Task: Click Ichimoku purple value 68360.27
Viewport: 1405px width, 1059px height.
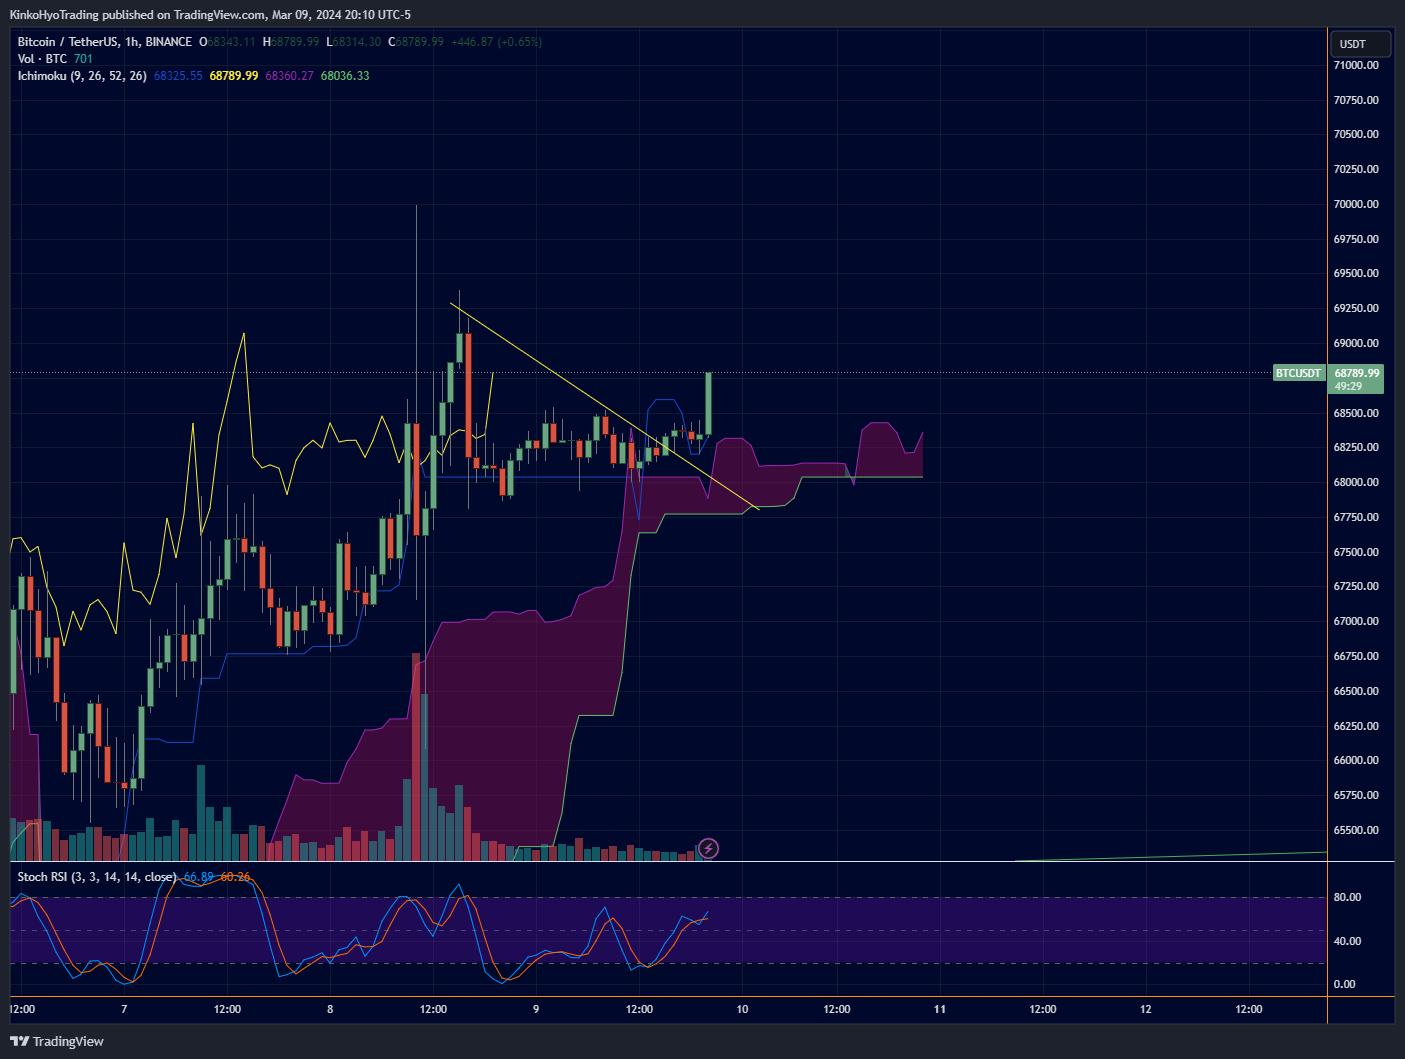Action: (x=289, y=76)
